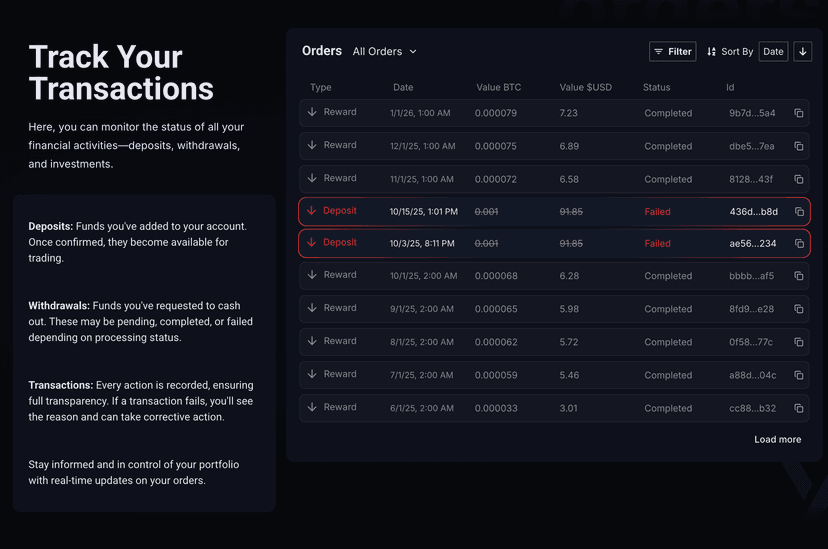Copy the ID bbbb...af5
828x549 pixels.
tap(798, 276)
